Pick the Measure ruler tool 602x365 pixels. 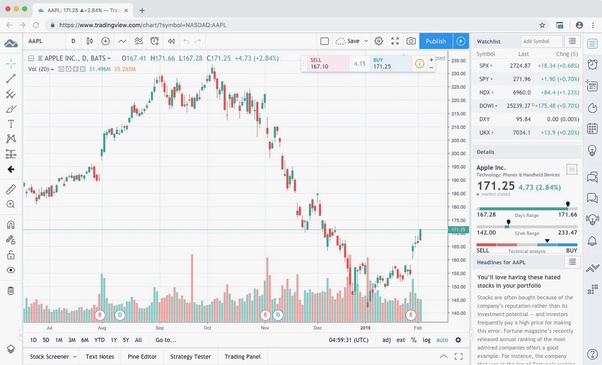(11, 189)
